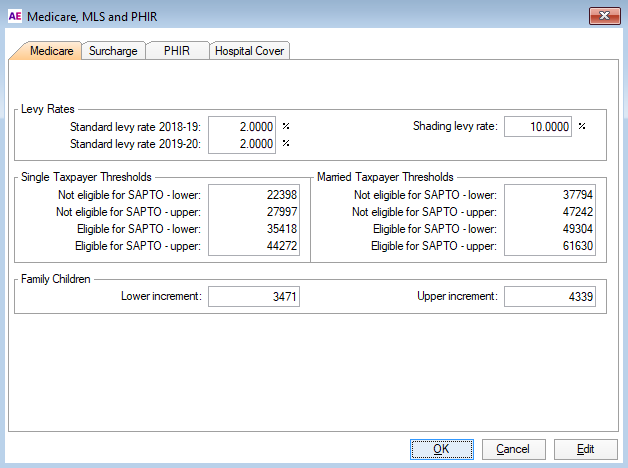Open the PHIR tab
Screen dimensions: 628x468
click(176, 51)
